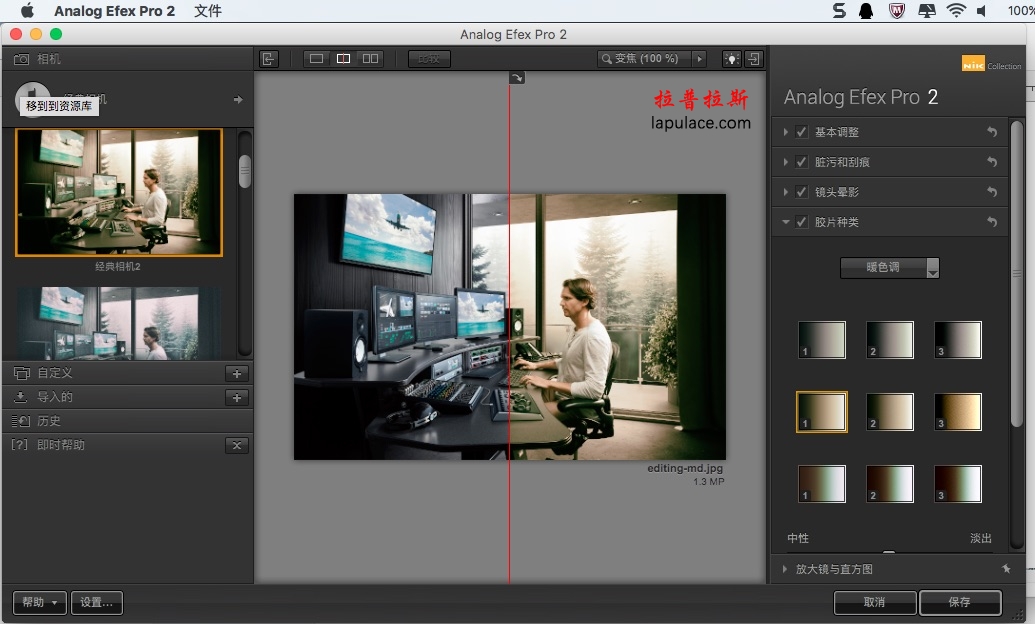Toggle the lightbulb background color icon

[x=731, y=59]
